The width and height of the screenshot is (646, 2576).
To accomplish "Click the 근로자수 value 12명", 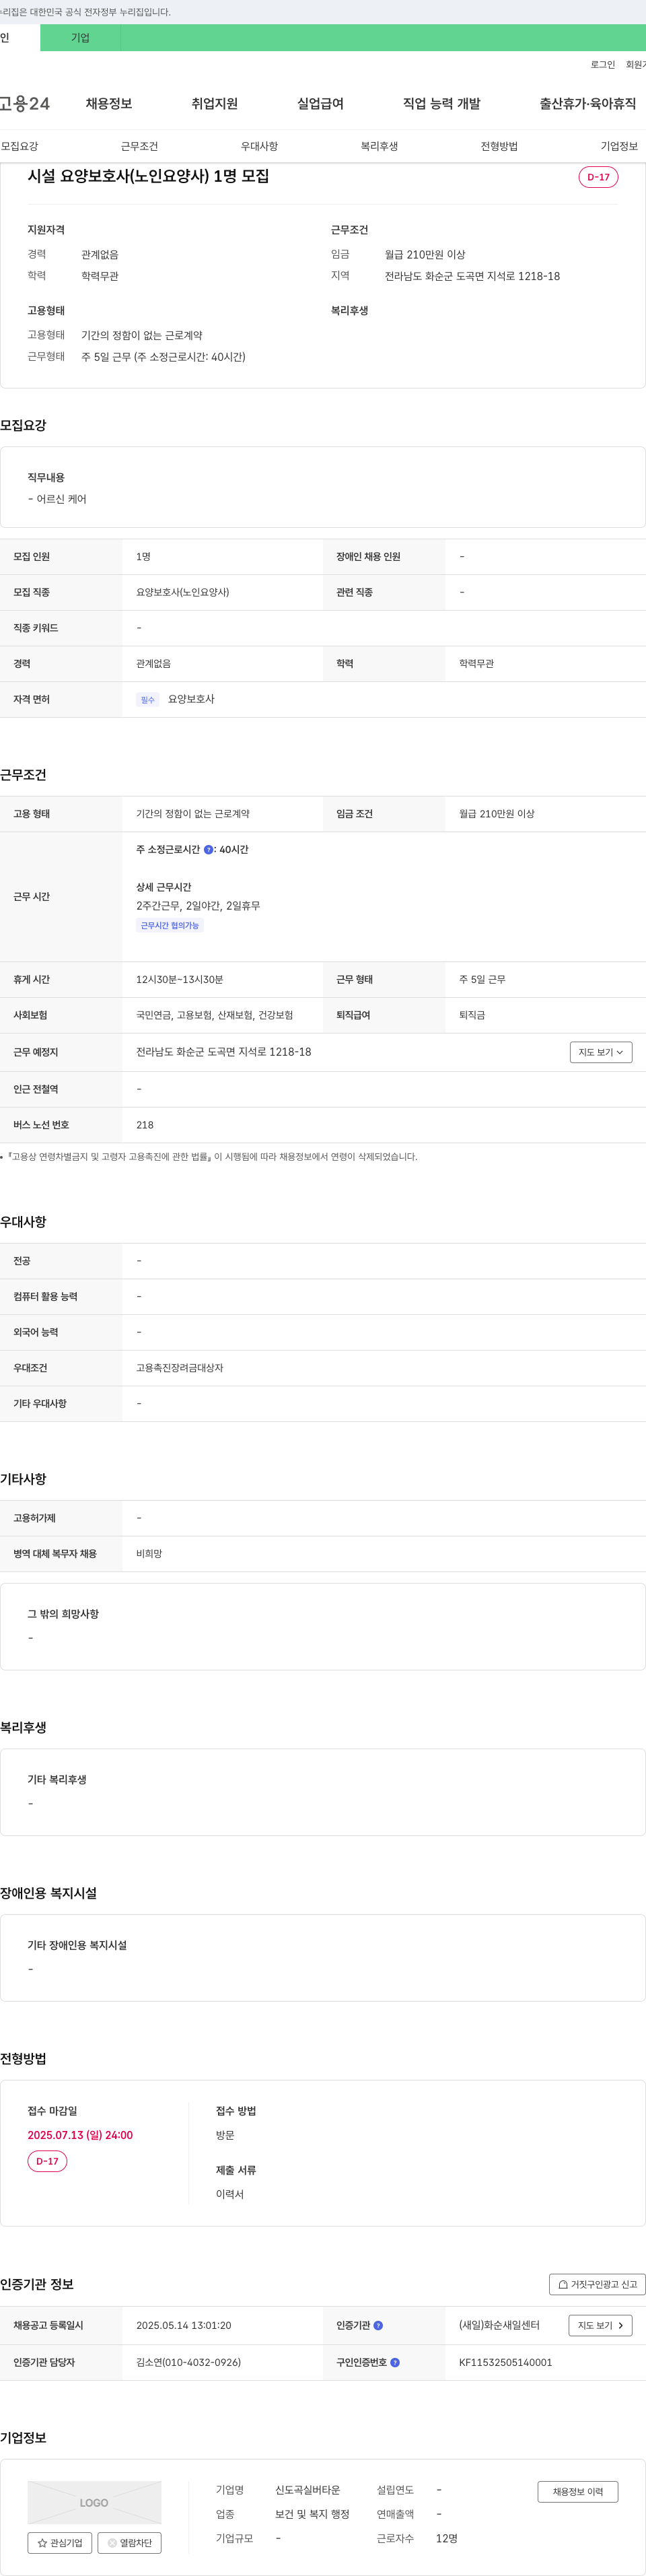I will coord(447,2538).
